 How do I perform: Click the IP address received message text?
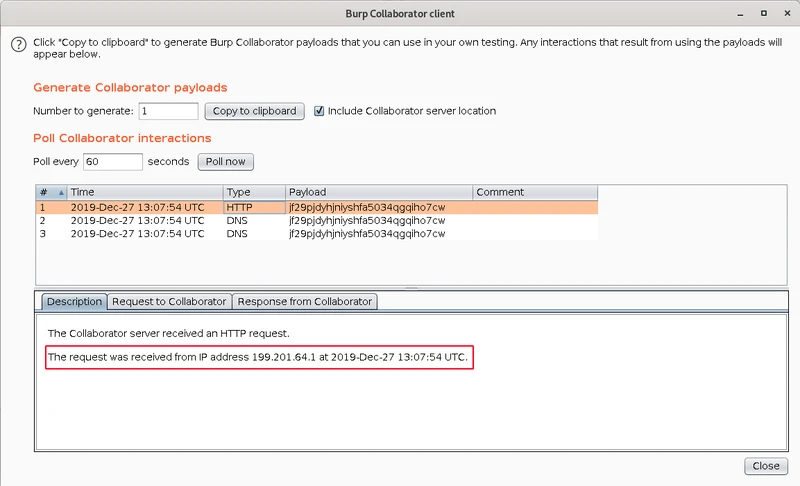pos(258,357)
